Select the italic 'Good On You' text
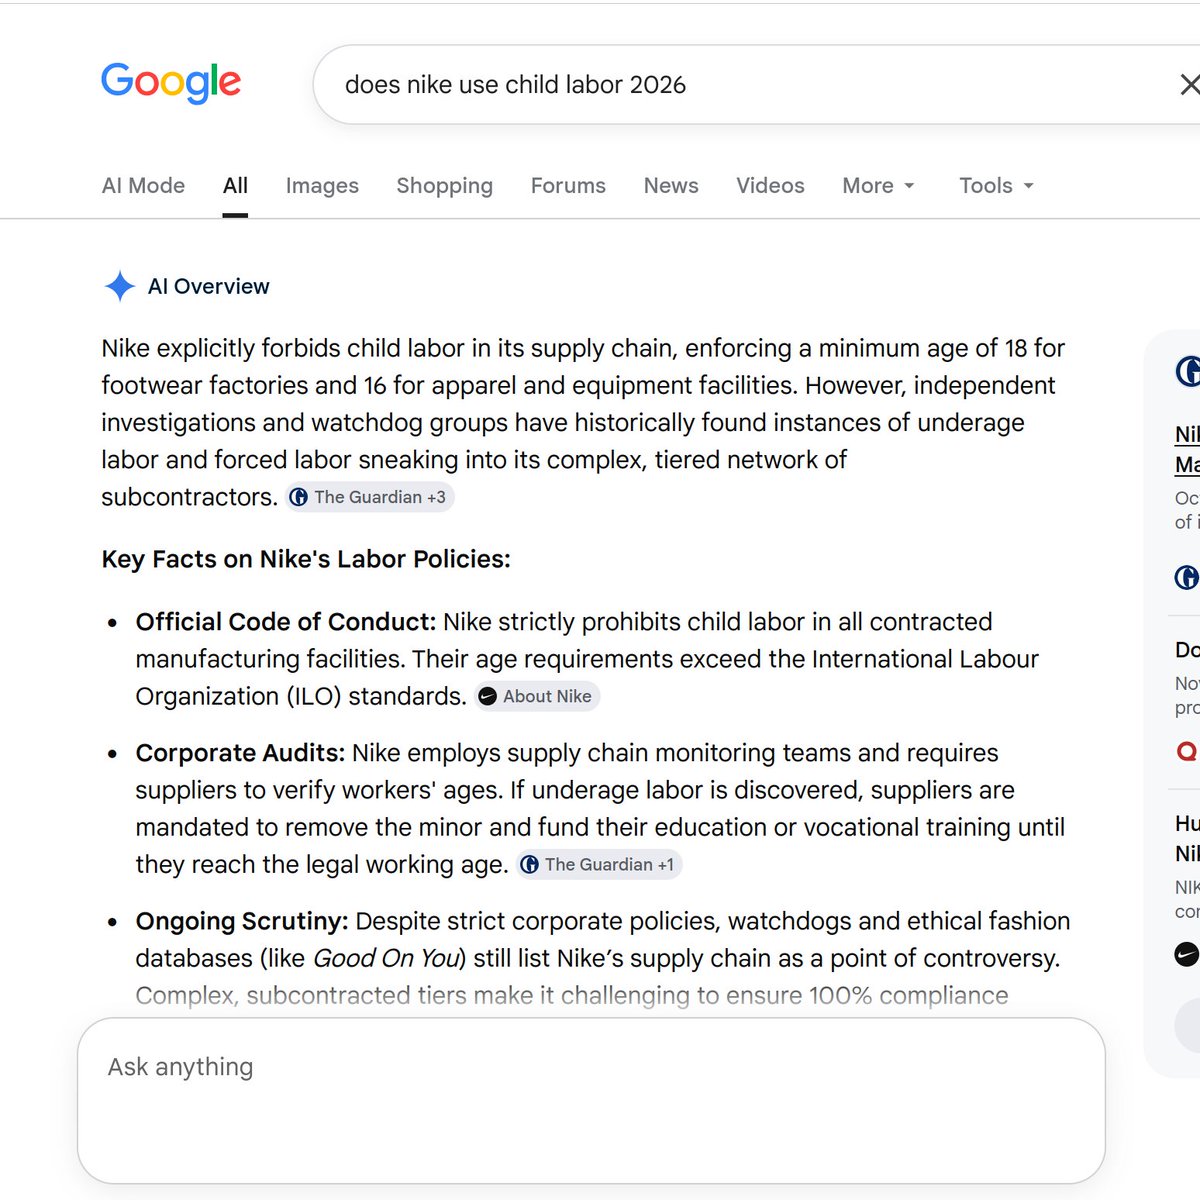The width and height of the screenshot is (1200, 1200). pos(386,958)
